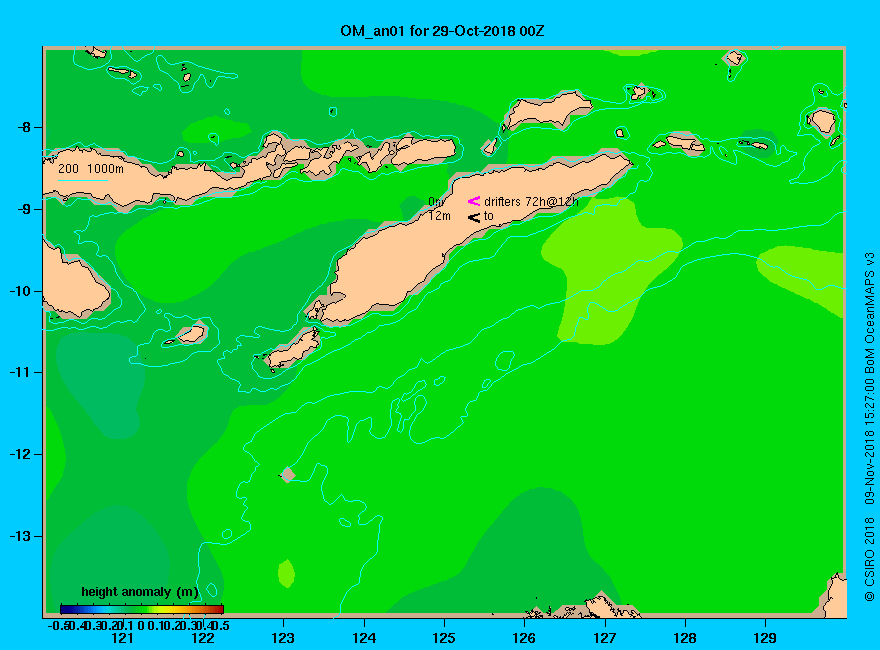Click the small diamond-shaped reef near latitude -12
Screen dimensions: 880x650
tap(288, 475)
